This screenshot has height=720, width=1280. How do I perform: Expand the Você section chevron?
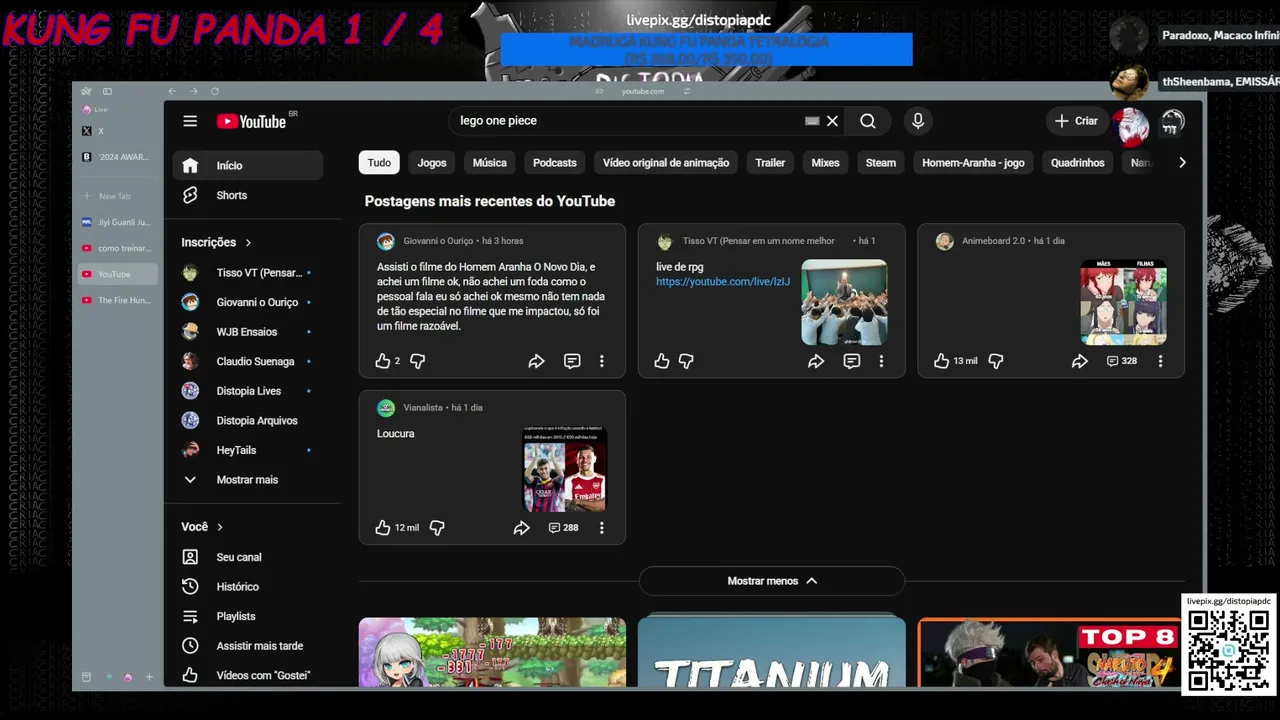220,527
